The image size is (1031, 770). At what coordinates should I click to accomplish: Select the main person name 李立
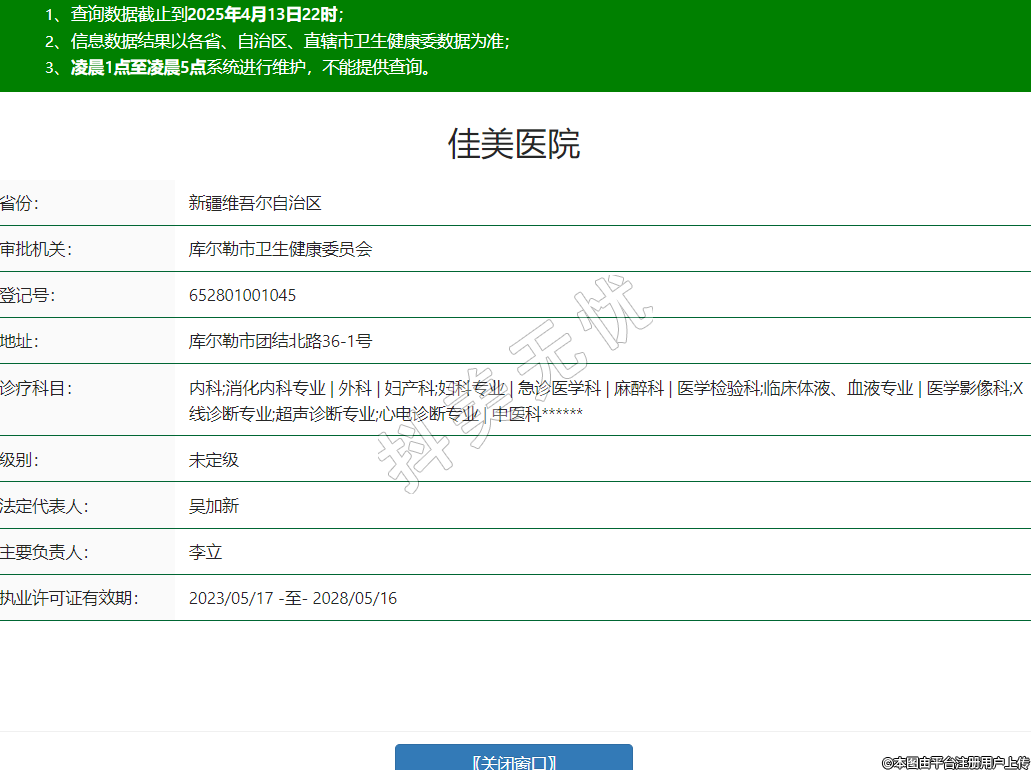pyautogui.click(x=205, y=552)
